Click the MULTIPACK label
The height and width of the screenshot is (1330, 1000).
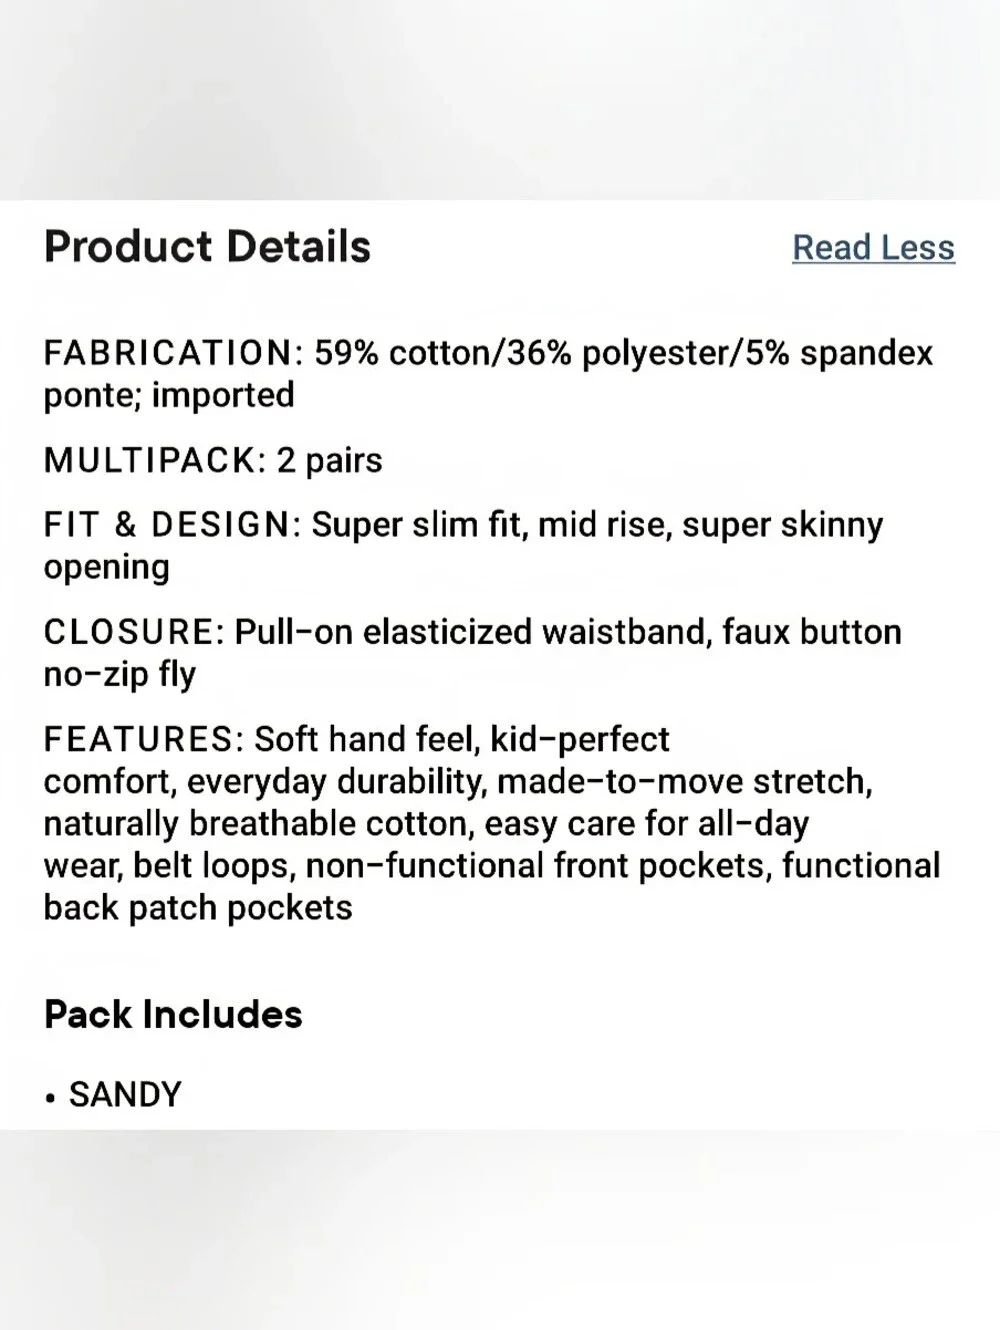(155, 460)
